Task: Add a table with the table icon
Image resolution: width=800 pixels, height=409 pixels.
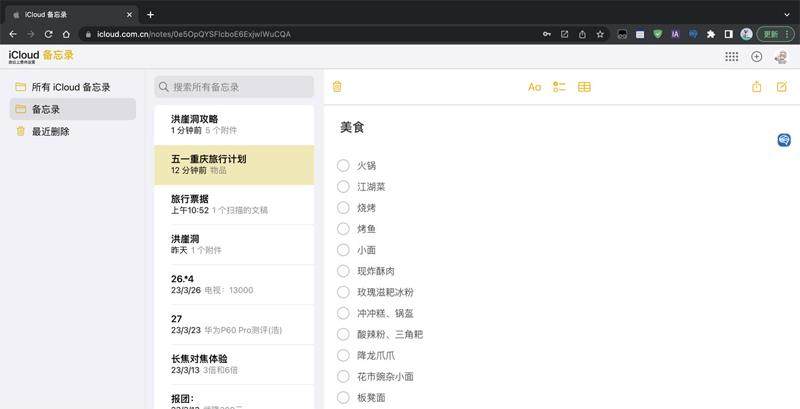Action: coord(584,87)
